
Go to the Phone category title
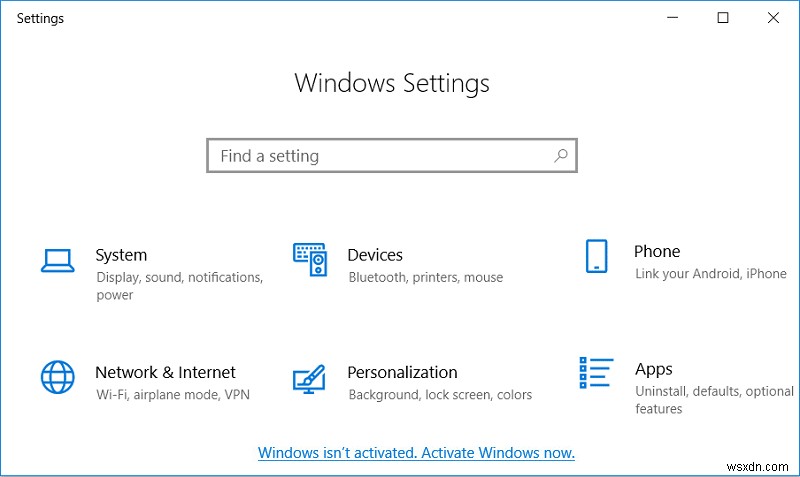click(x=657, y=251)
